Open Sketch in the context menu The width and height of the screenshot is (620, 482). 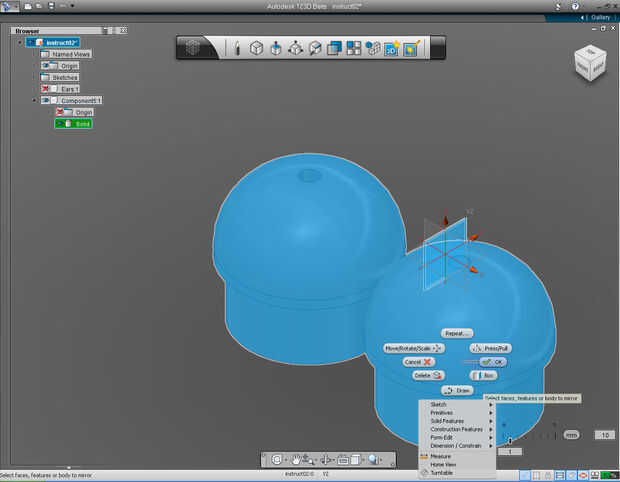coord(457,405)
